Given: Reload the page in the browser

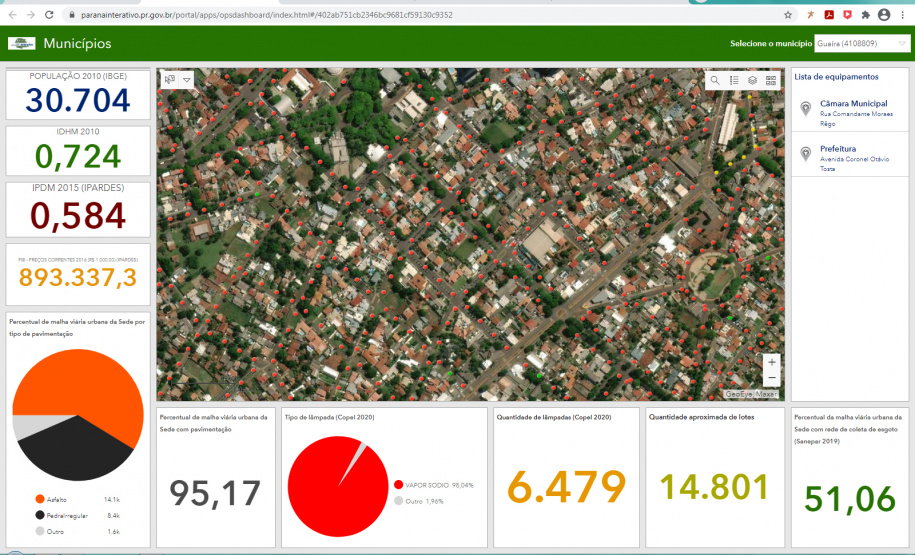Looking at the screenshot, I should coord(49,15).
